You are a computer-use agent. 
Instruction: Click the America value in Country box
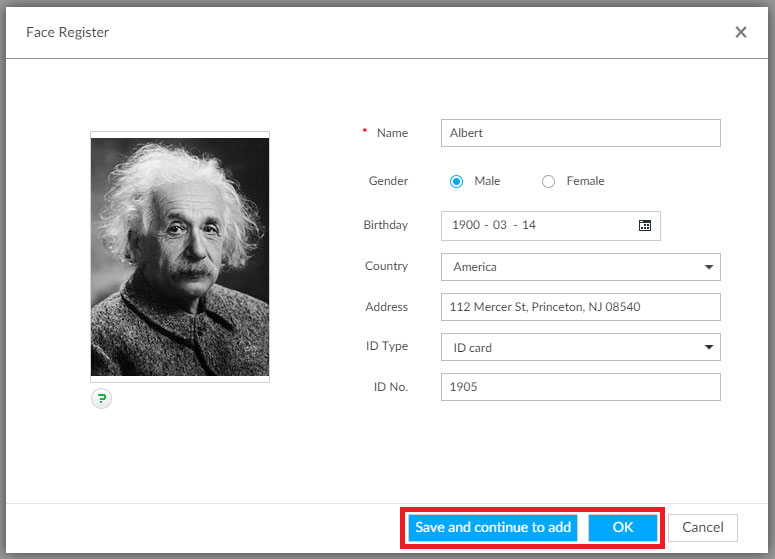[x=475, y=267]
